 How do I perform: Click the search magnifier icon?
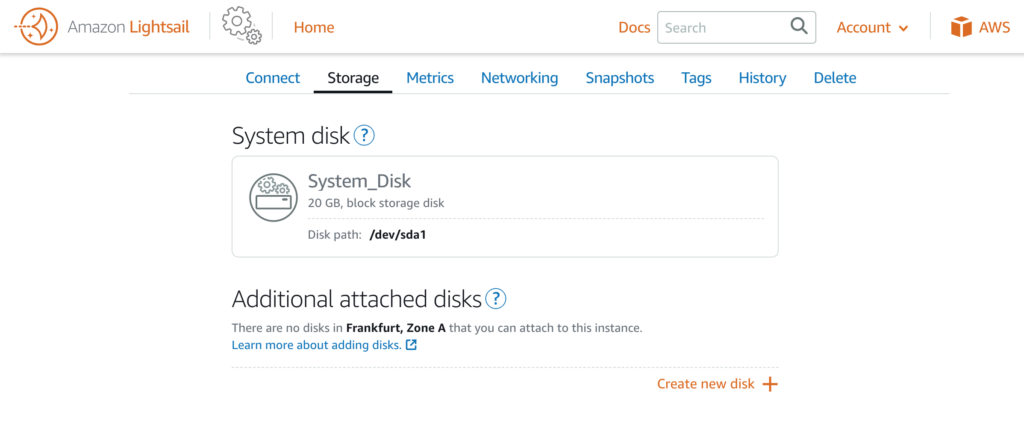[x=799, y=27]
